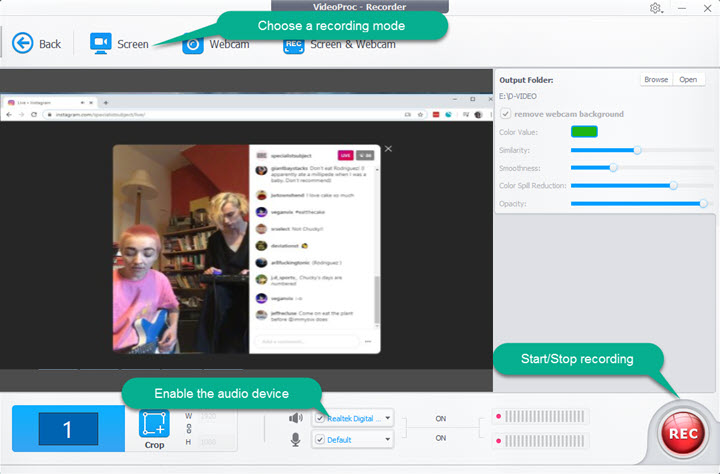Click the speaker audio icon
720x474 pixels.
click(x=295, y=418)
